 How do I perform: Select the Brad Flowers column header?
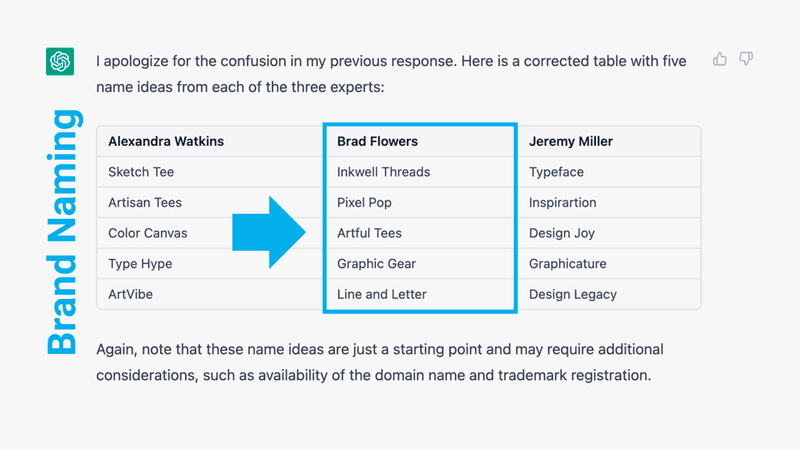pyautogui.click(x=378, y=141)
